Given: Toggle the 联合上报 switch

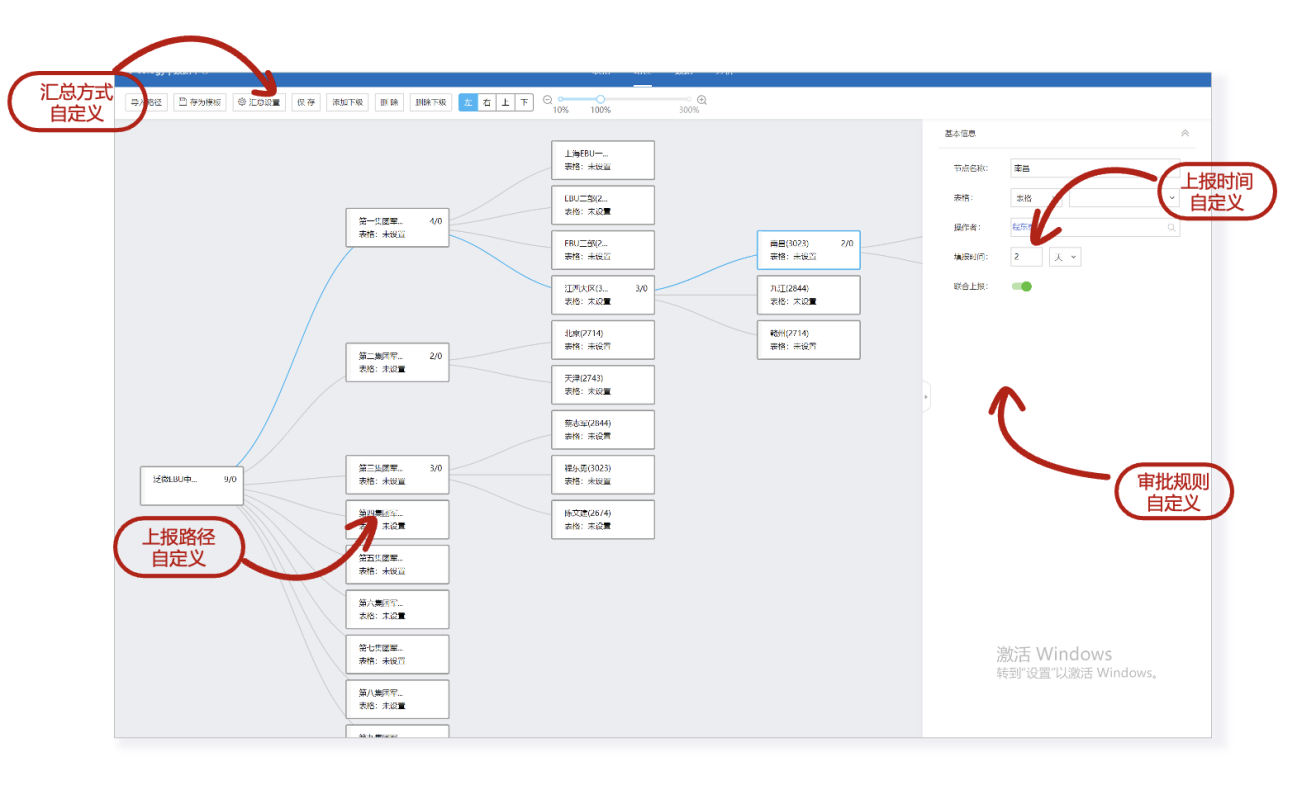Looking at the screenshot, I should pos(1021,287).
